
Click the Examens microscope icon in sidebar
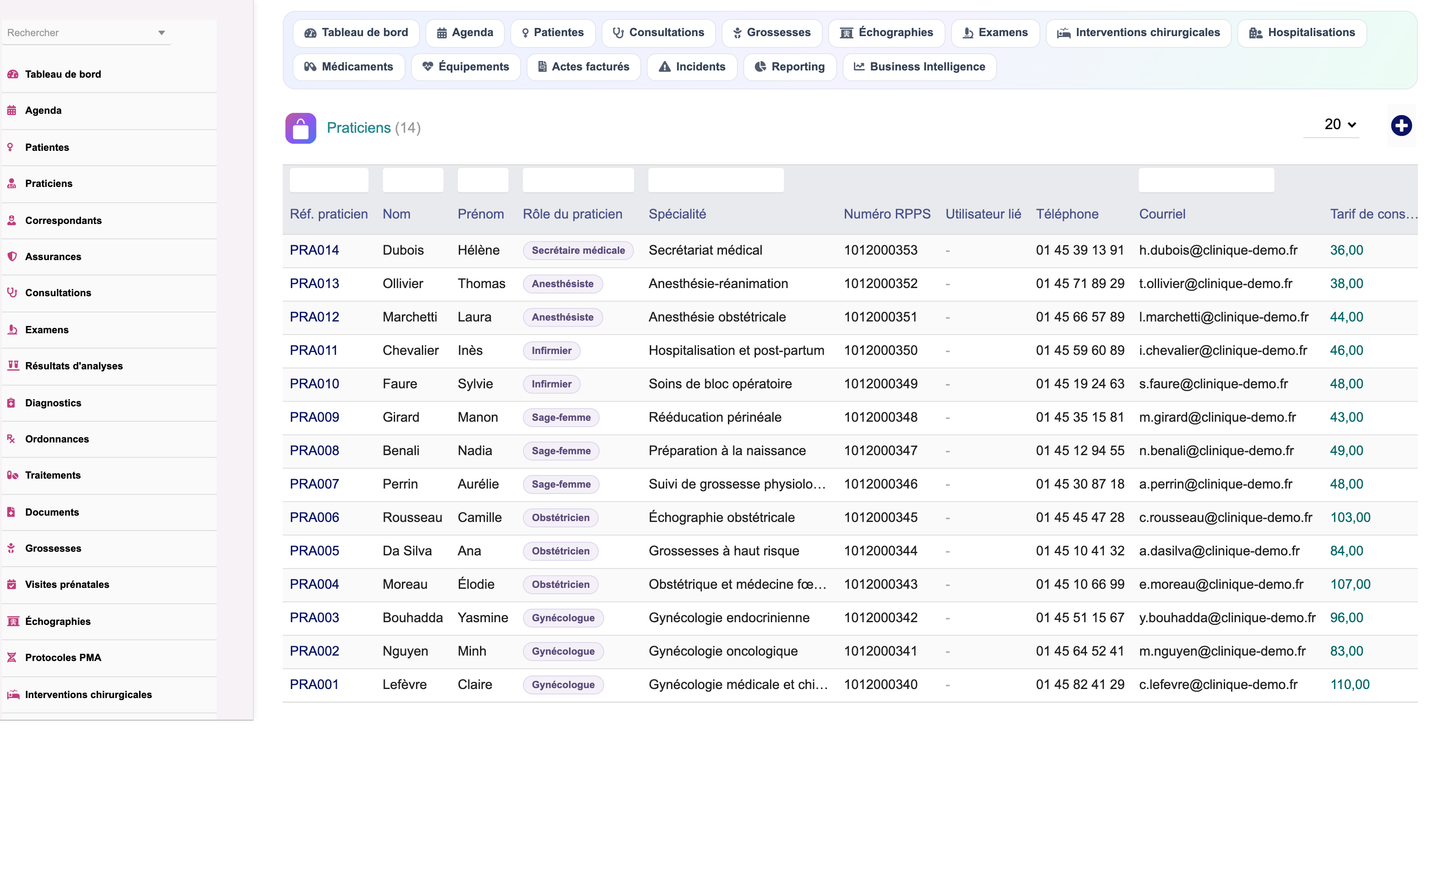point(12,330)
